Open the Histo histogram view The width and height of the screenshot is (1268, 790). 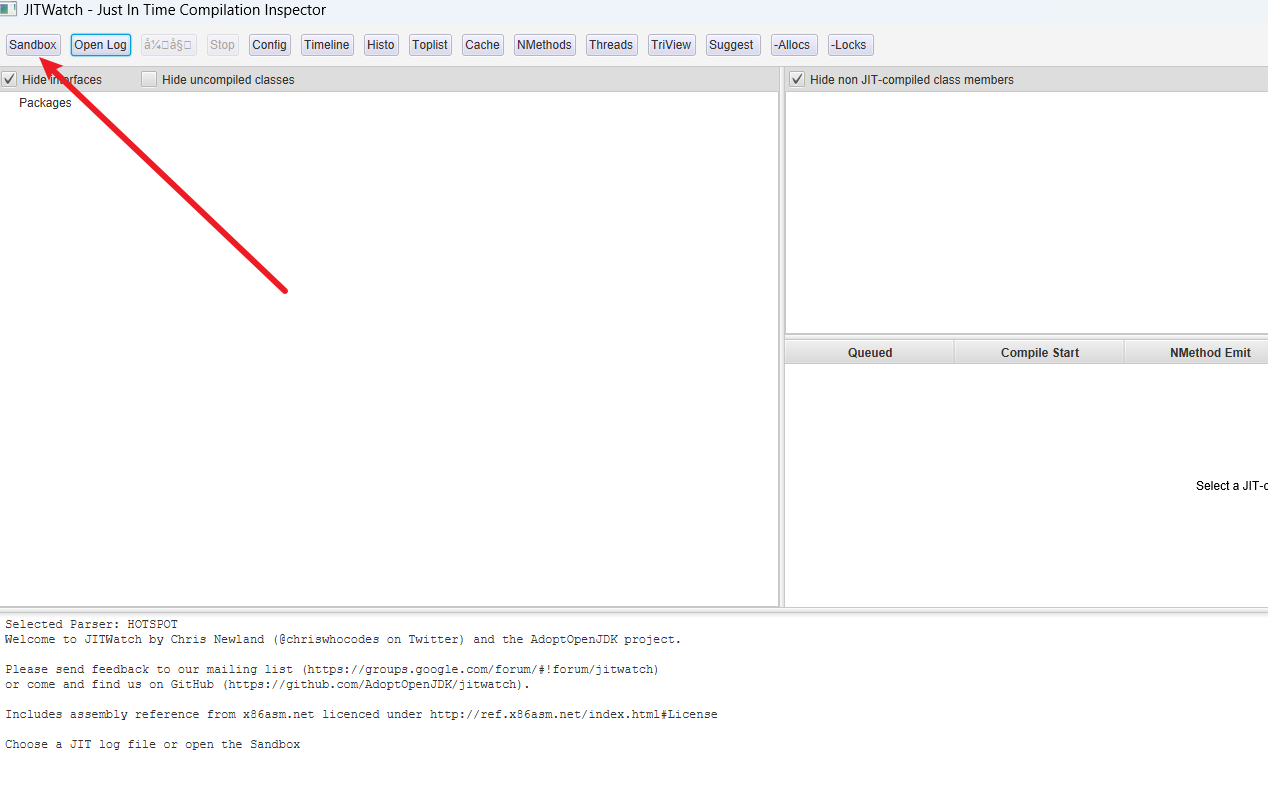pos(380,45)
